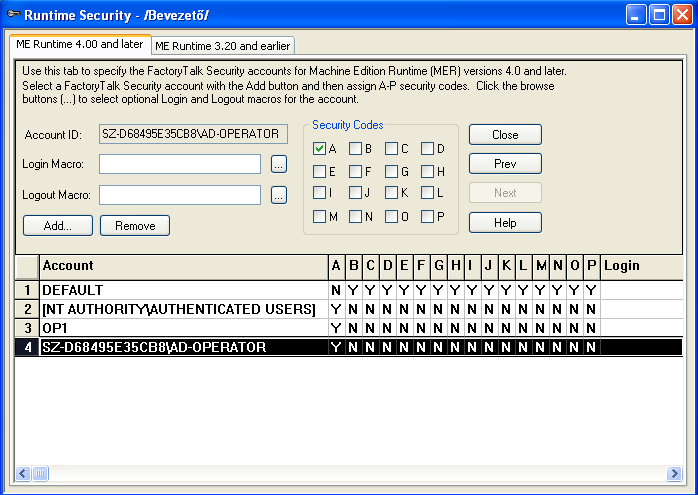Check security code E box

[x=319, y=171]
